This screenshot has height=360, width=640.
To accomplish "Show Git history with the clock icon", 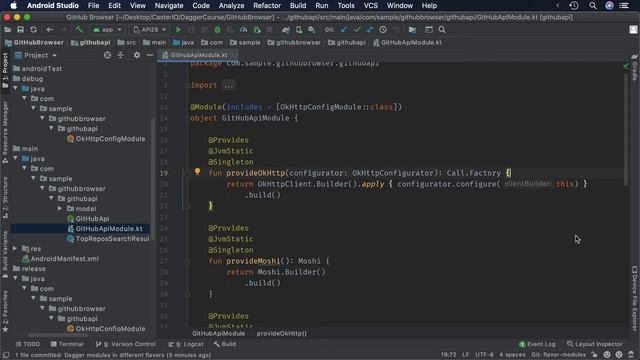I will [x=383, y=30].
